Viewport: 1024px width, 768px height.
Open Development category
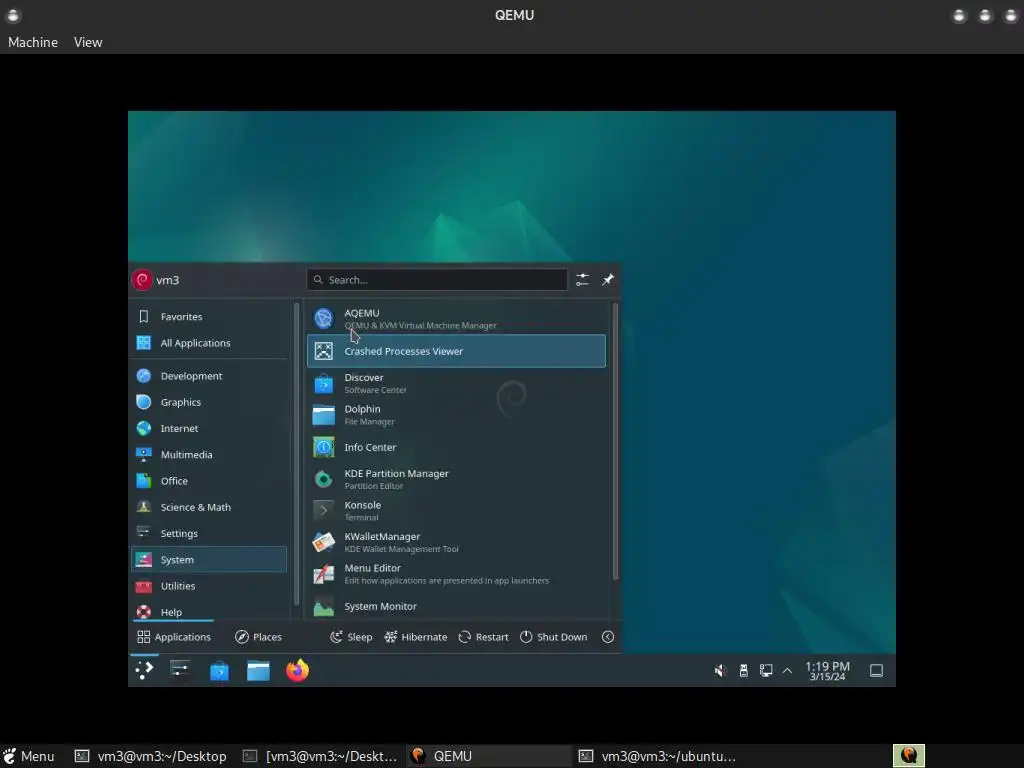pos(209,376)
